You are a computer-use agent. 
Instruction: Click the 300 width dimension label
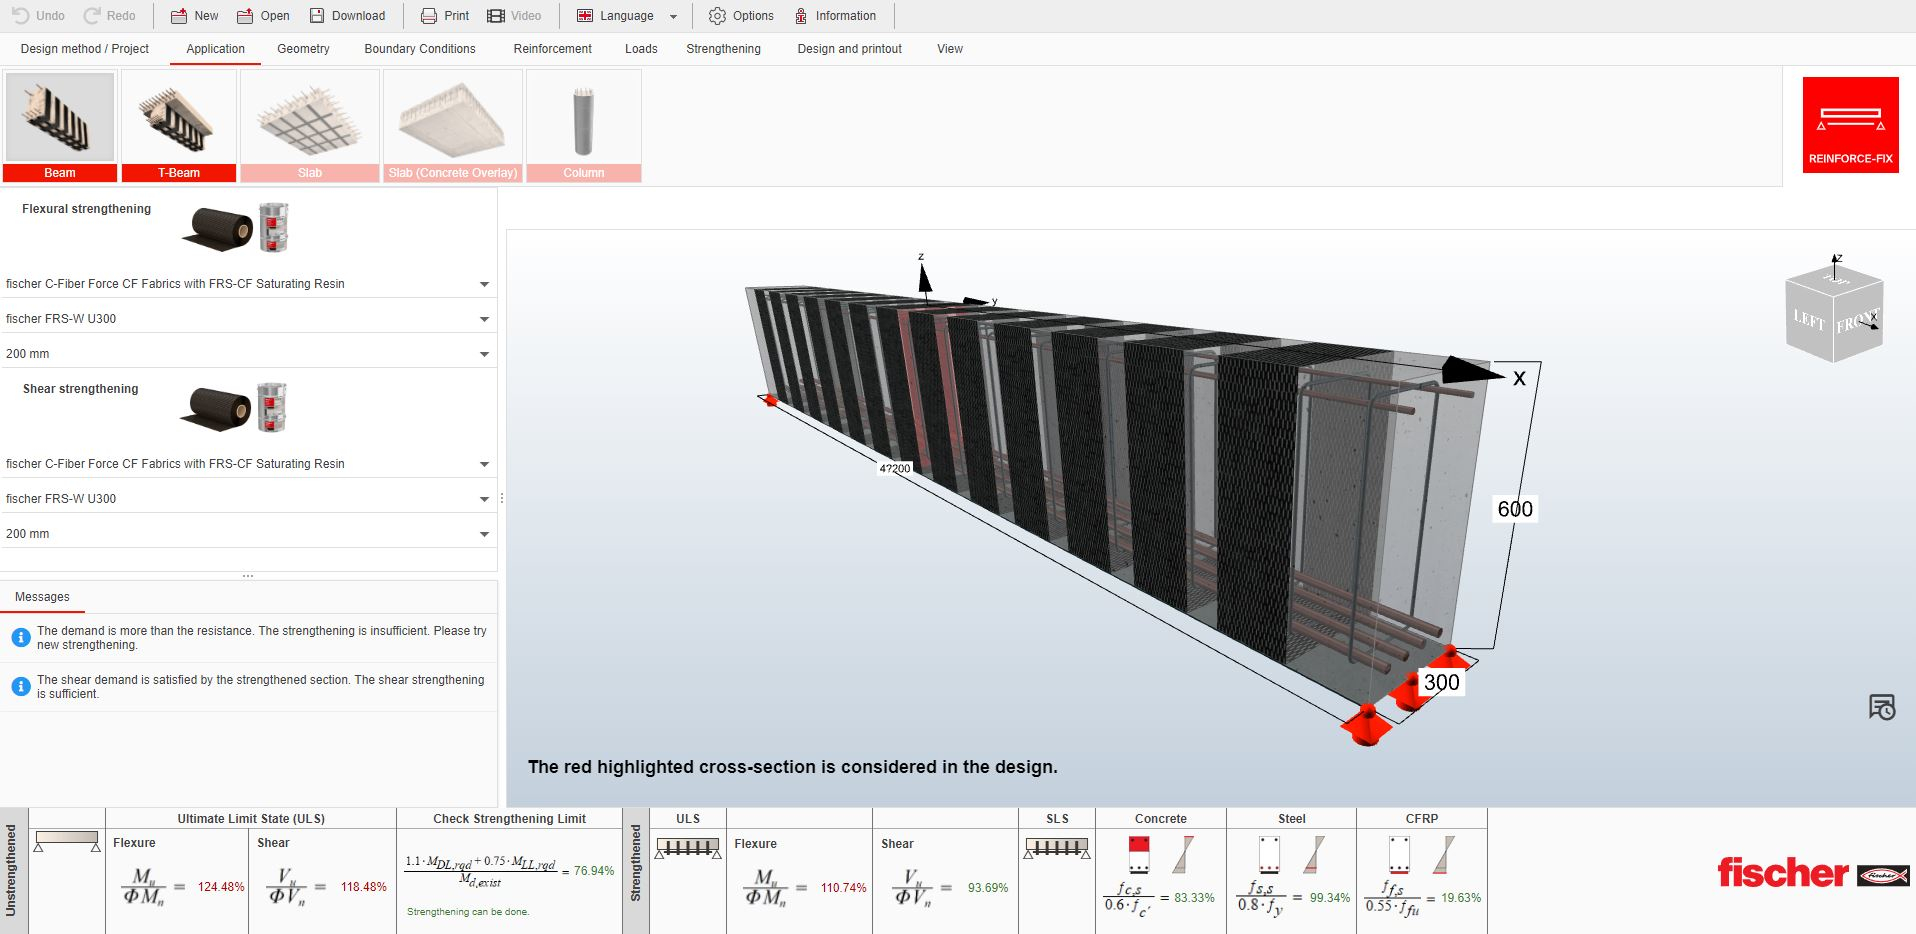click(1441, 682)
